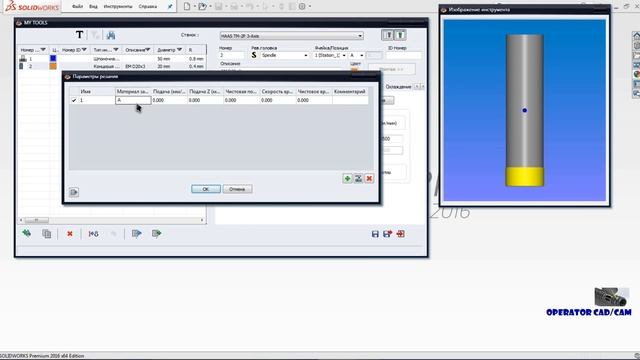Click the blue center point in tool preview

point(524,110)
